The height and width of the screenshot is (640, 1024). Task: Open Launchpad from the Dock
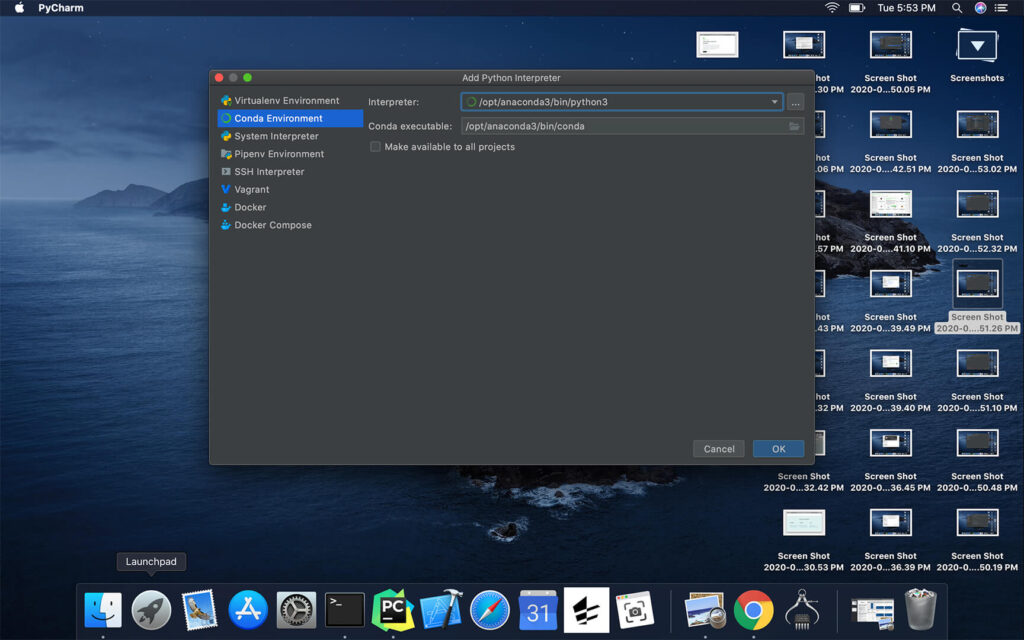[151, 611]
